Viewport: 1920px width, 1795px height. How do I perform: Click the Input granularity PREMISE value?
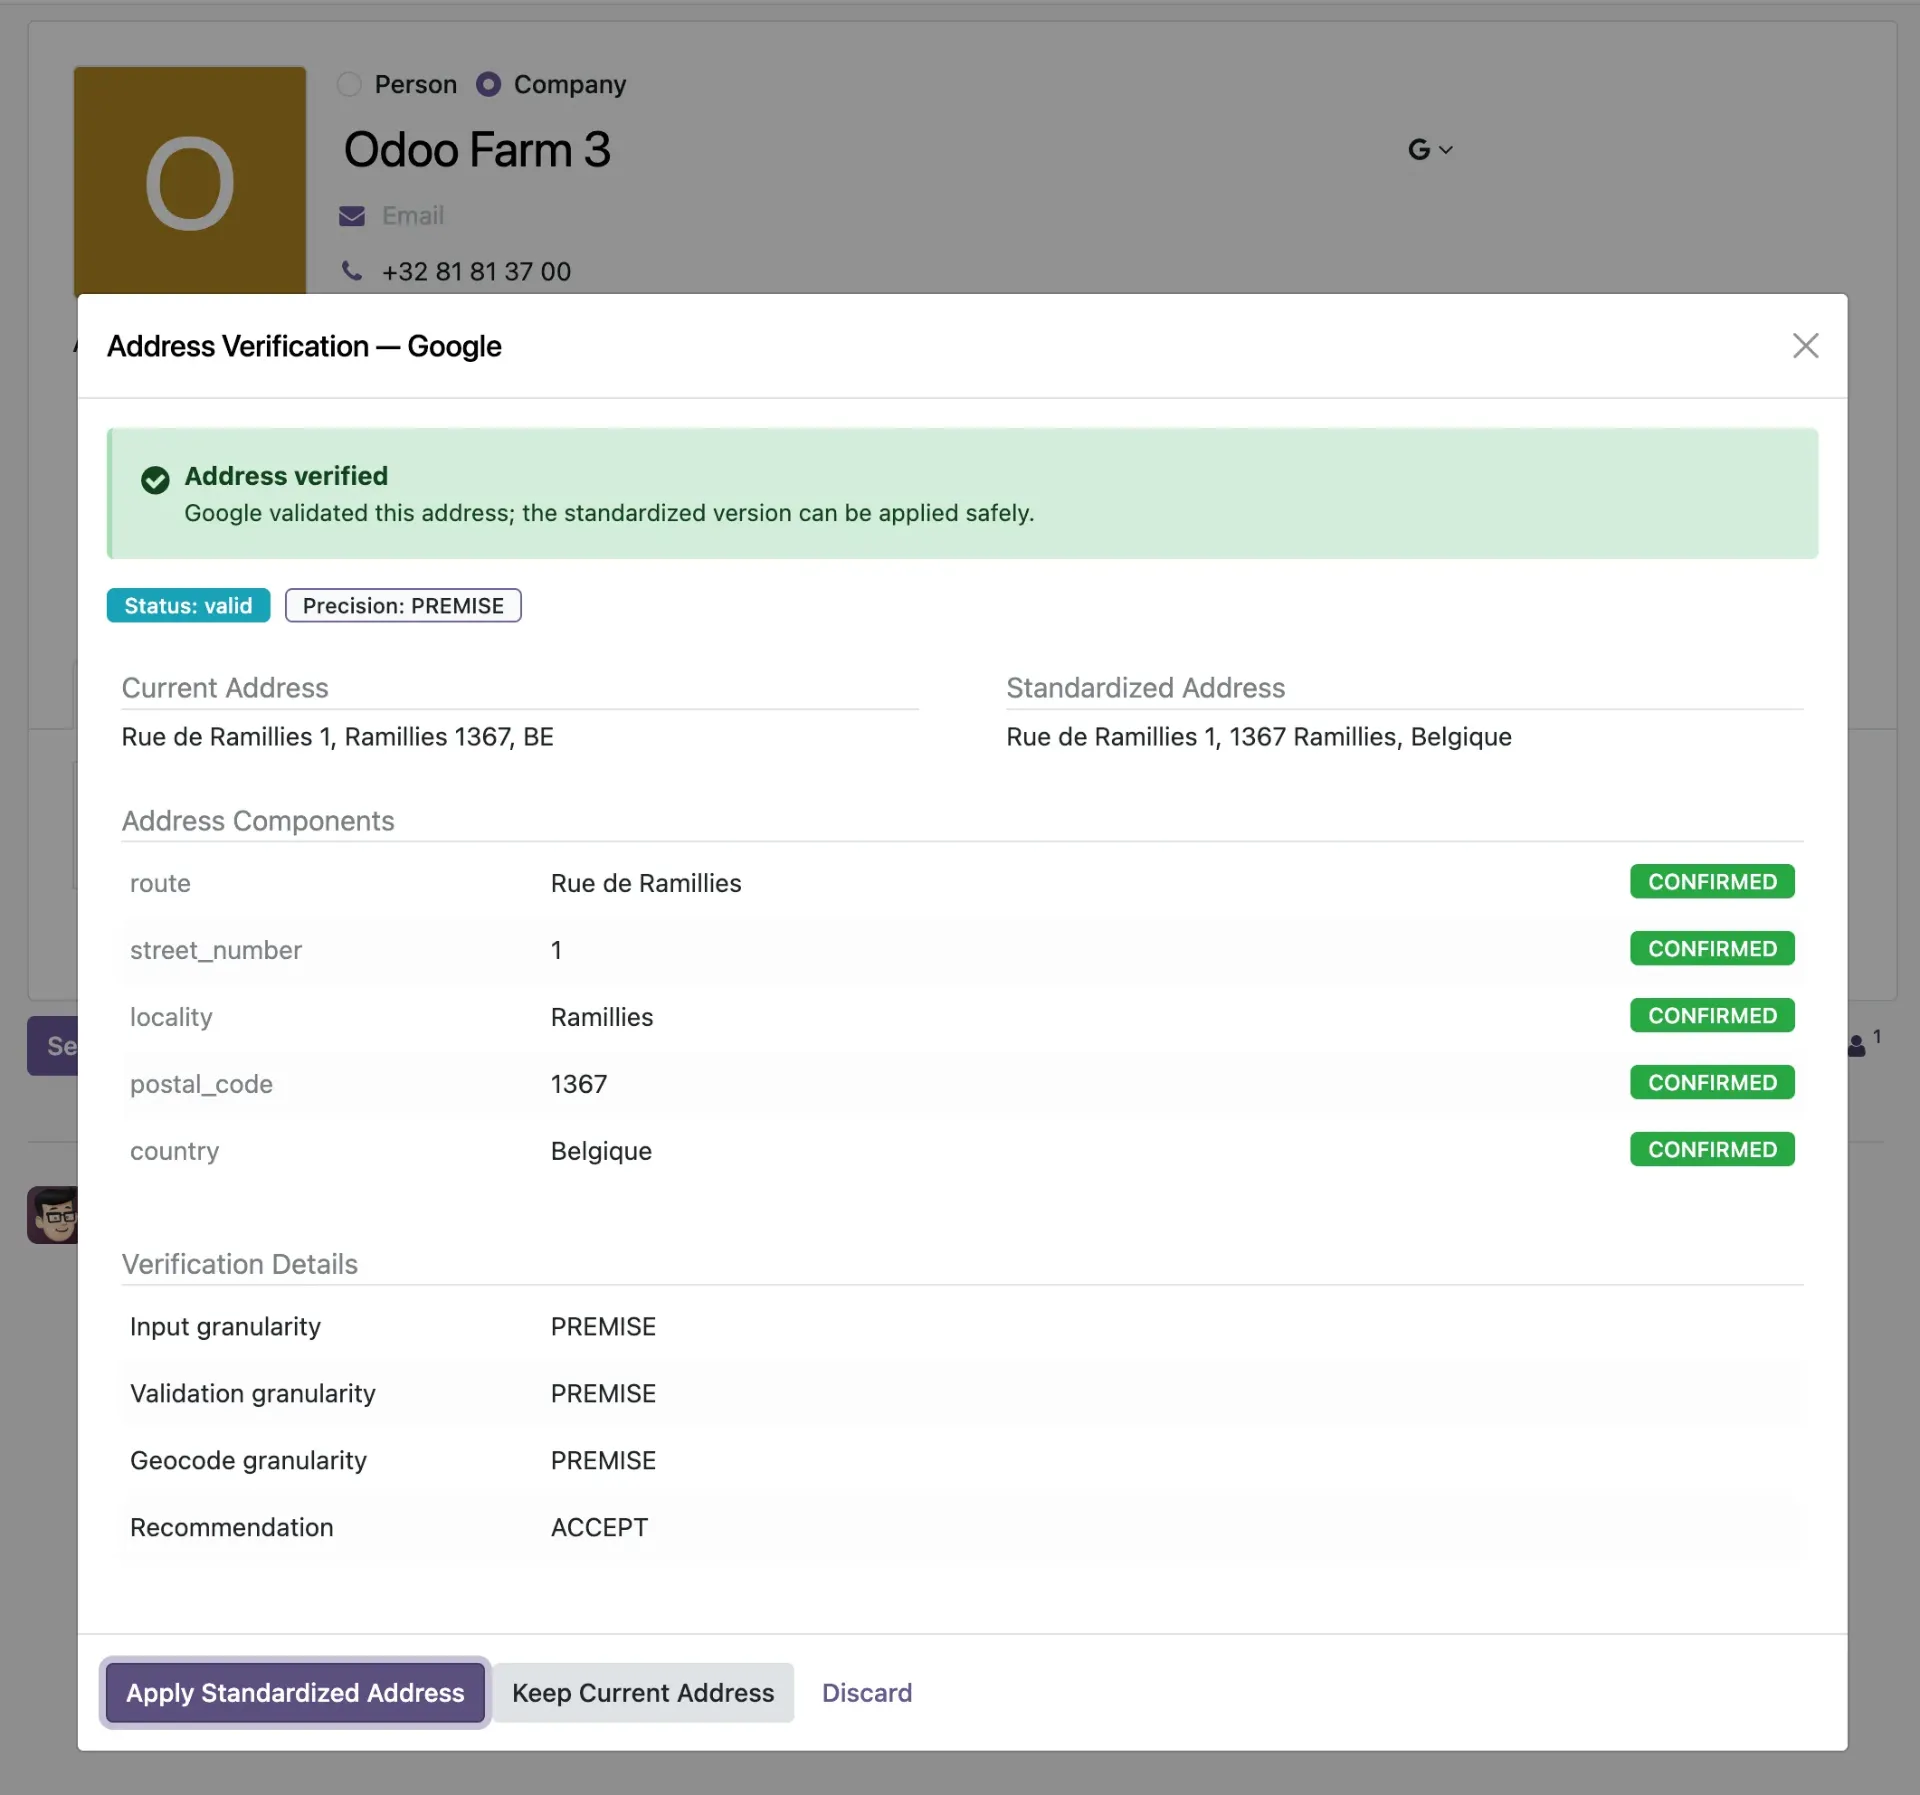pyautogui.click(x=603, y=1326)
